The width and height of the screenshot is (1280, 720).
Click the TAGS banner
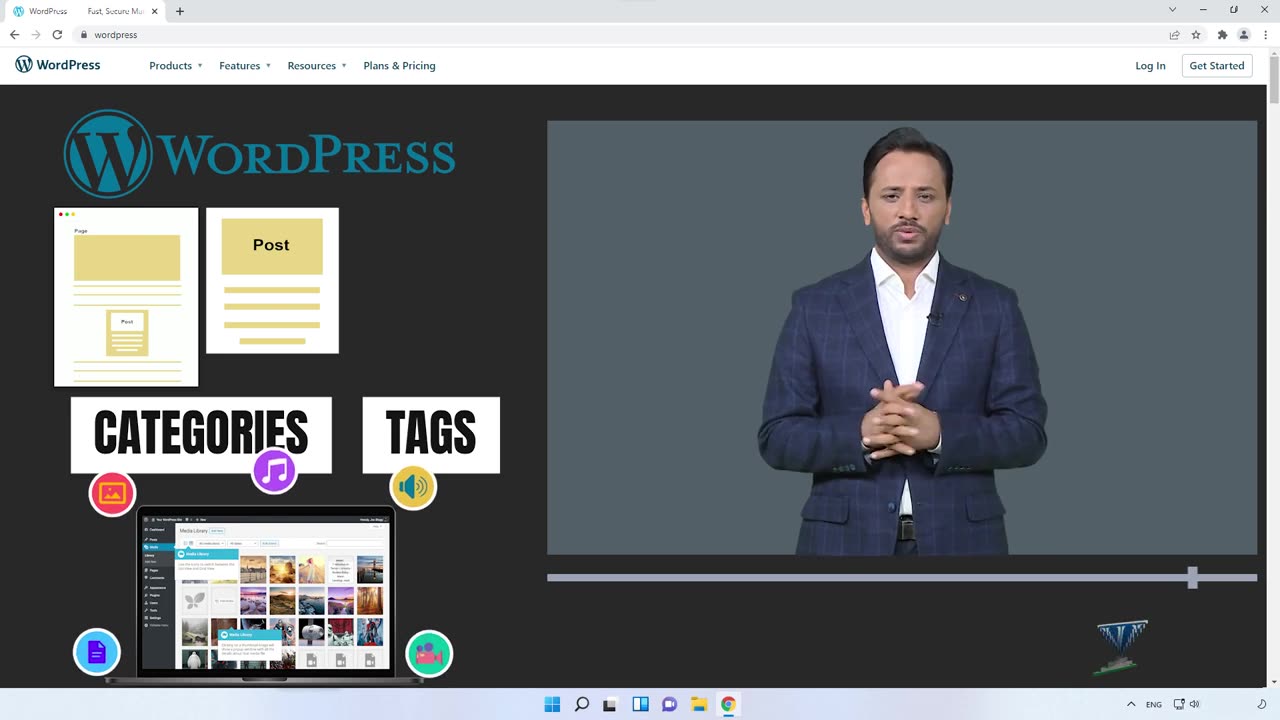point(431,434)
